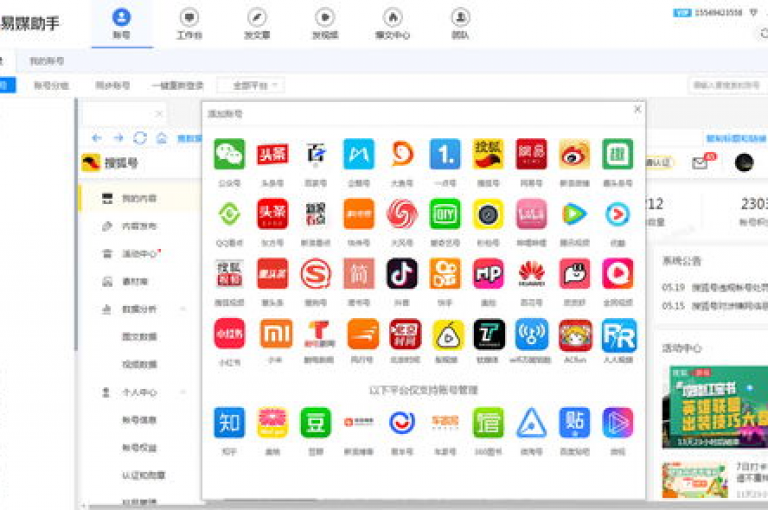This screenshot has width=768, height=510.
Task: Pick the red 网易号 platform icon
Action: click(531, 154)
